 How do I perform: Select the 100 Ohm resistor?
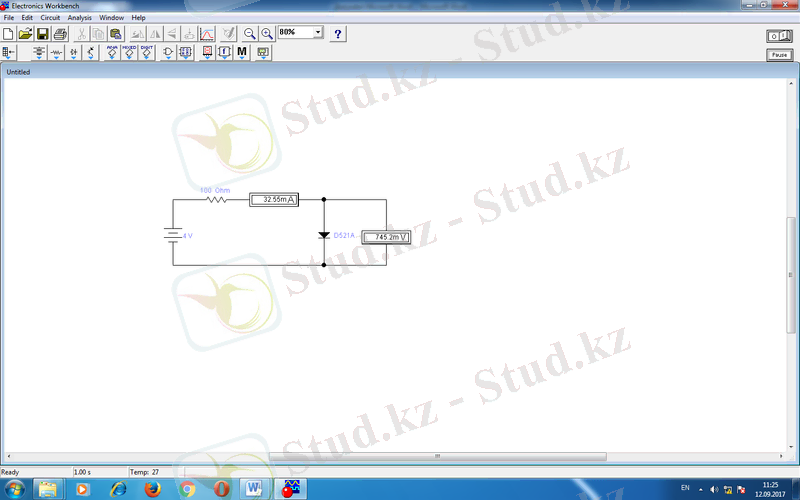[x=217, y=199]
